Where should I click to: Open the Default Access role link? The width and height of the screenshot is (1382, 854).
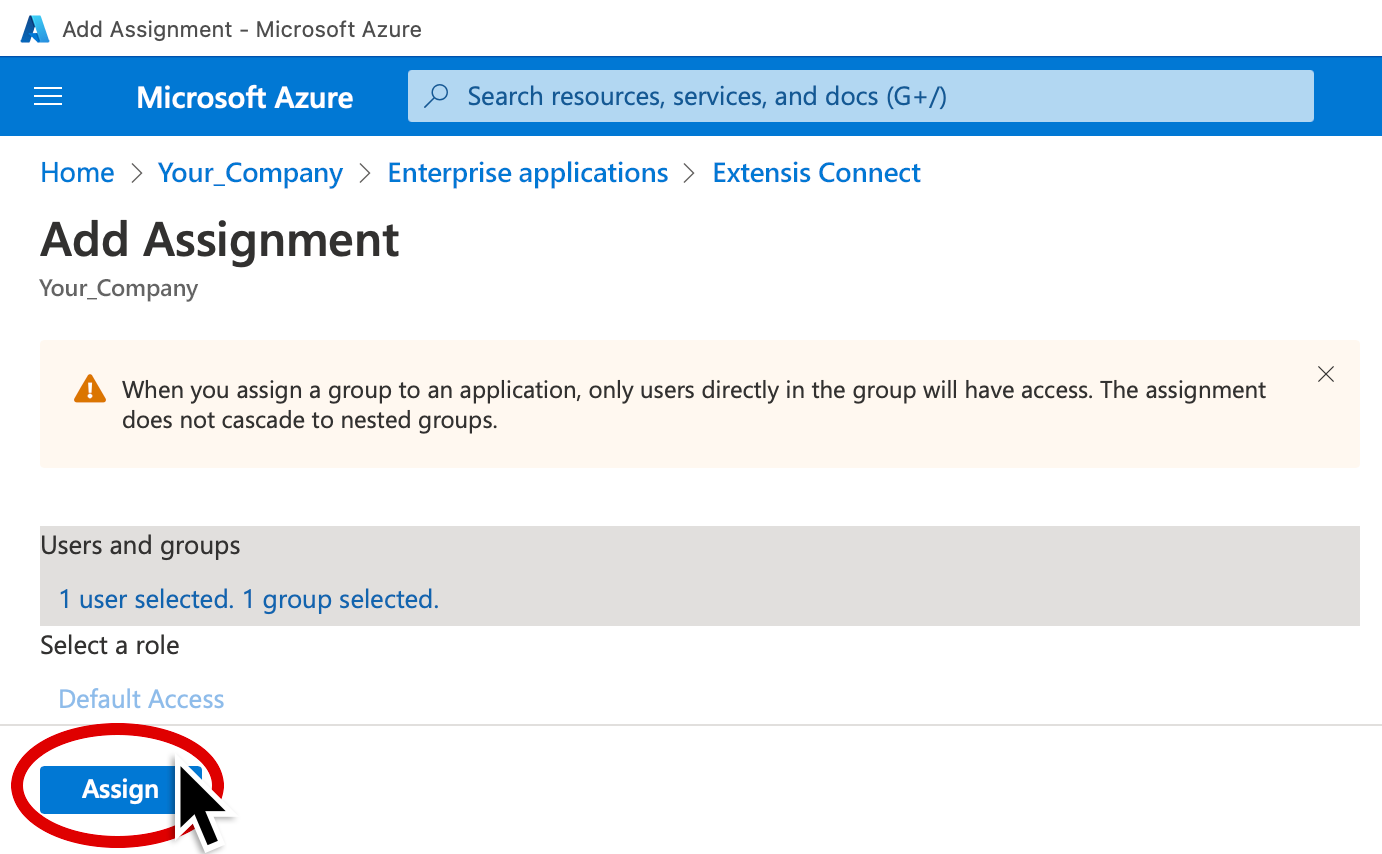point(141,699)
